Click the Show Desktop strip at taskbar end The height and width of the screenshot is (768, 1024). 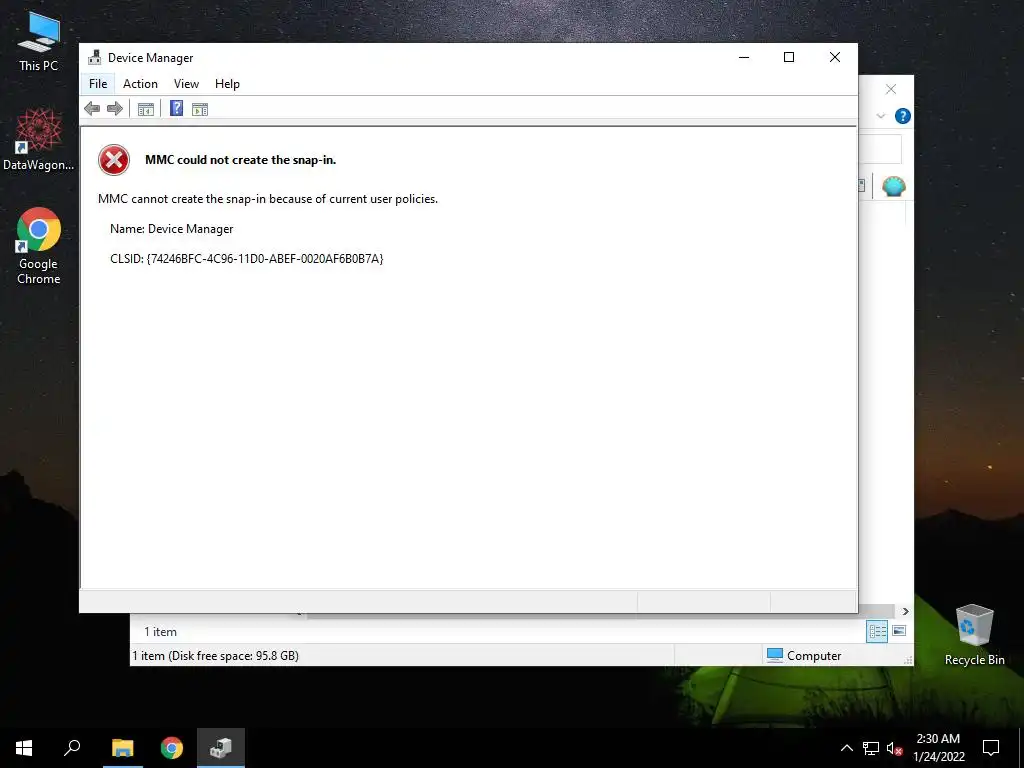1021,748
